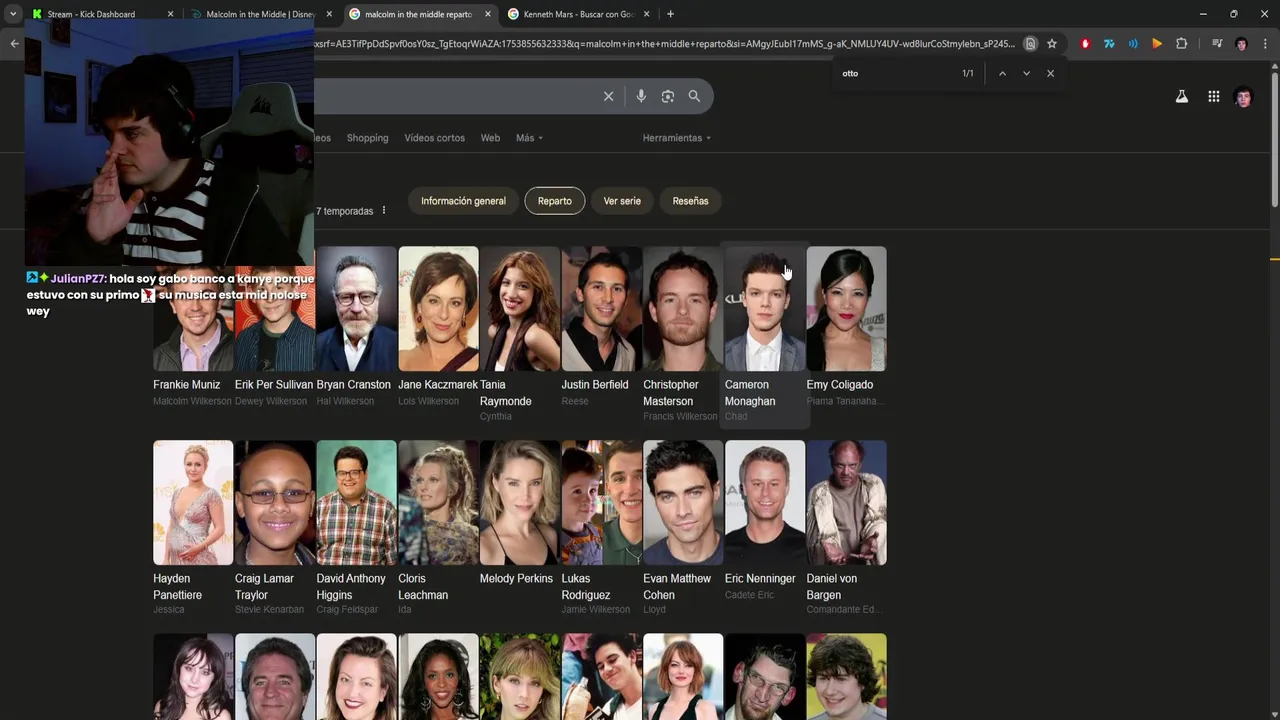
Task: Open the Información general chip
Action: tap(463, 201)
